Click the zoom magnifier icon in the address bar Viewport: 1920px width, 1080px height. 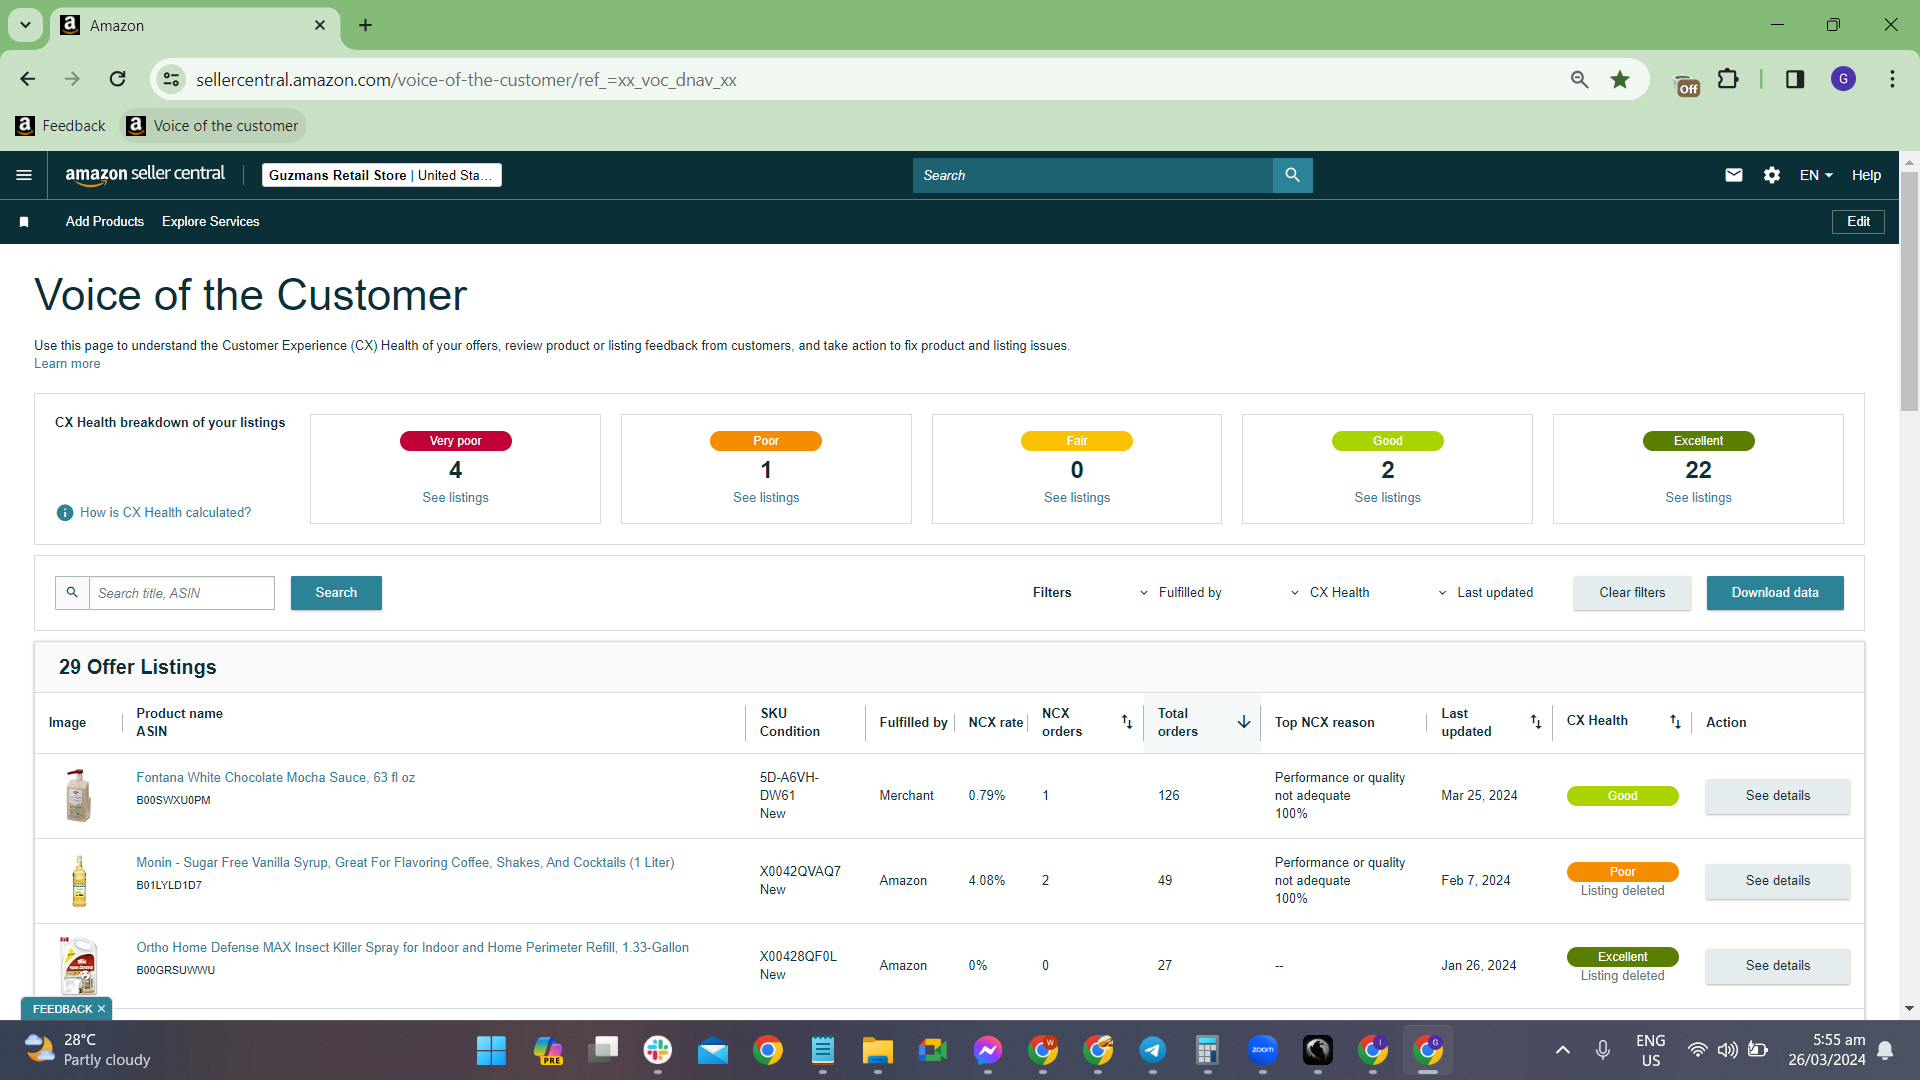point(1580,79)
